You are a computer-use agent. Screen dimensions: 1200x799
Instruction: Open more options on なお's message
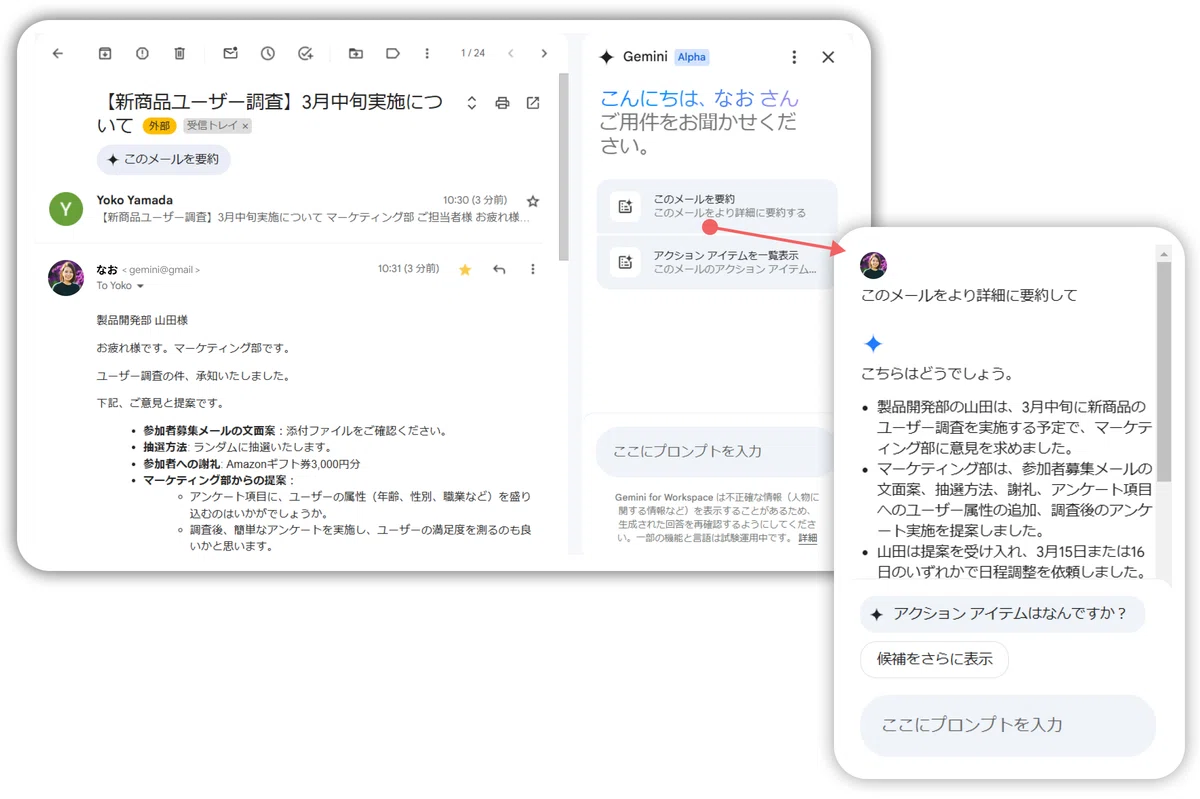click(x=533, y=269)
